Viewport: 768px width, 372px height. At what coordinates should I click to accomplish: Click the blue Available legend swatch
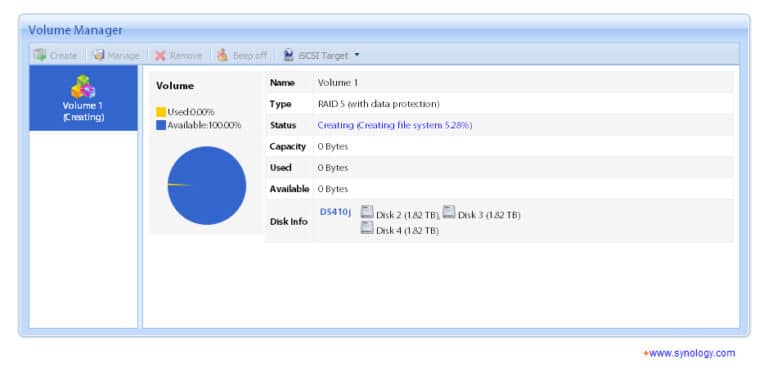point(161,125)
